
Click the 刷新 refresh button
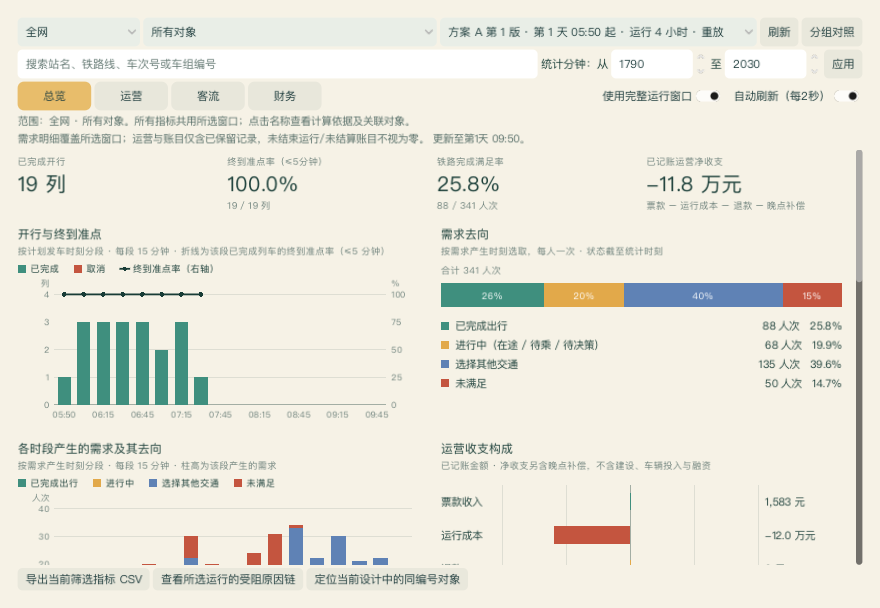click(x=778, y=32)
